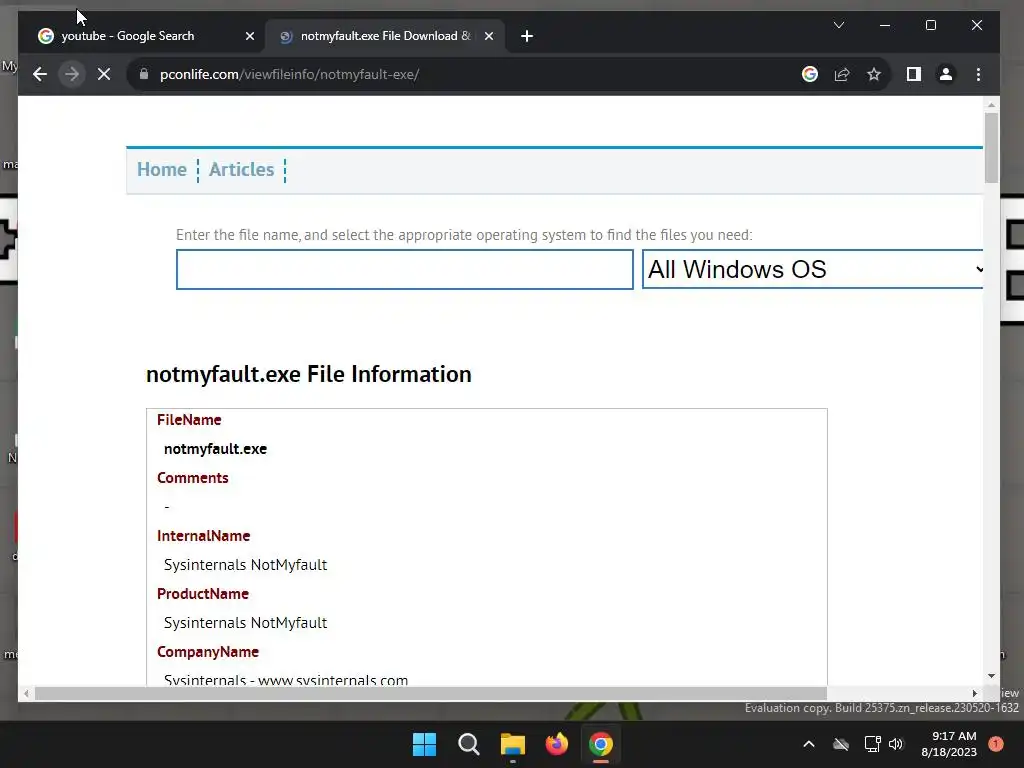
Task: Click page scroll up arrow
Action: click(991, 104)
